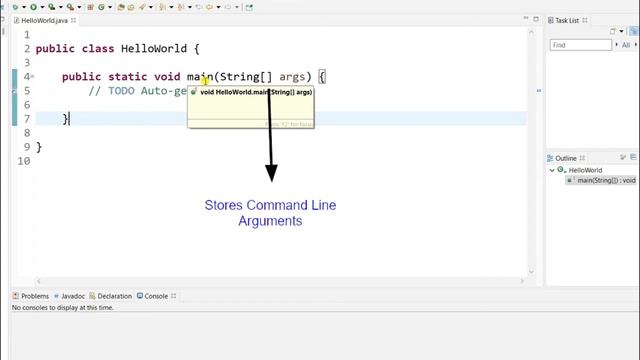
Task: Open the Back history dropdown arrow
Action: click(x=218, y=7)
